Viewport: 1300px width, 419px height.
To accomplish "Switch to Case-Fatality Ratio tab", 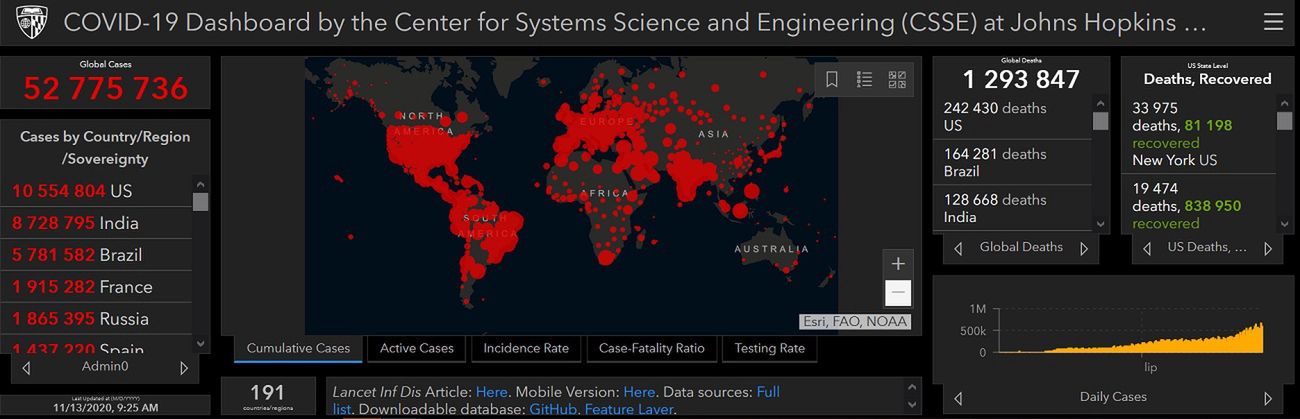I will (x=651, y=348).
